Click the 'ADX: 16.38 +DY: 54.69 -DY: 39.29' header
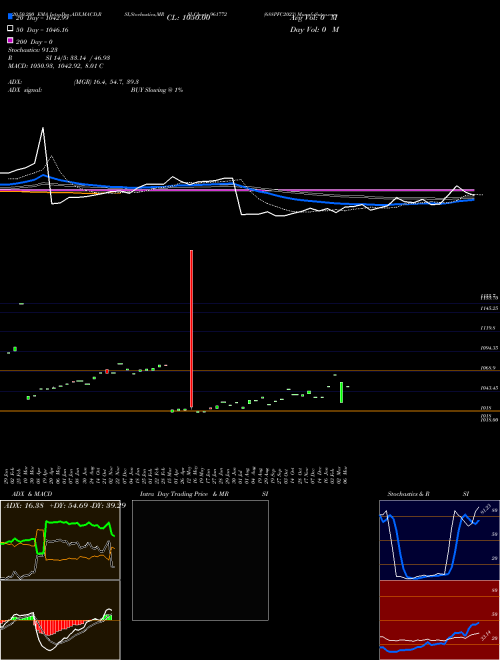The height and width of the screenshot is (660, 500). click(65, 506)
